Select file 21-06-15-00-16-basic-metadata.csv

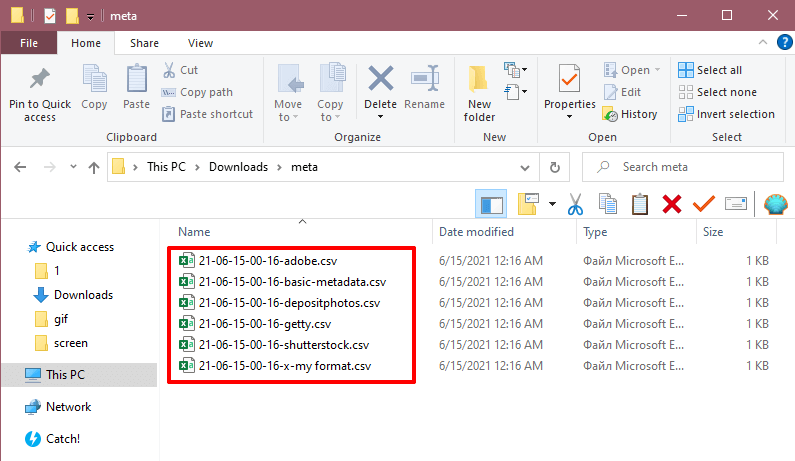282,282
